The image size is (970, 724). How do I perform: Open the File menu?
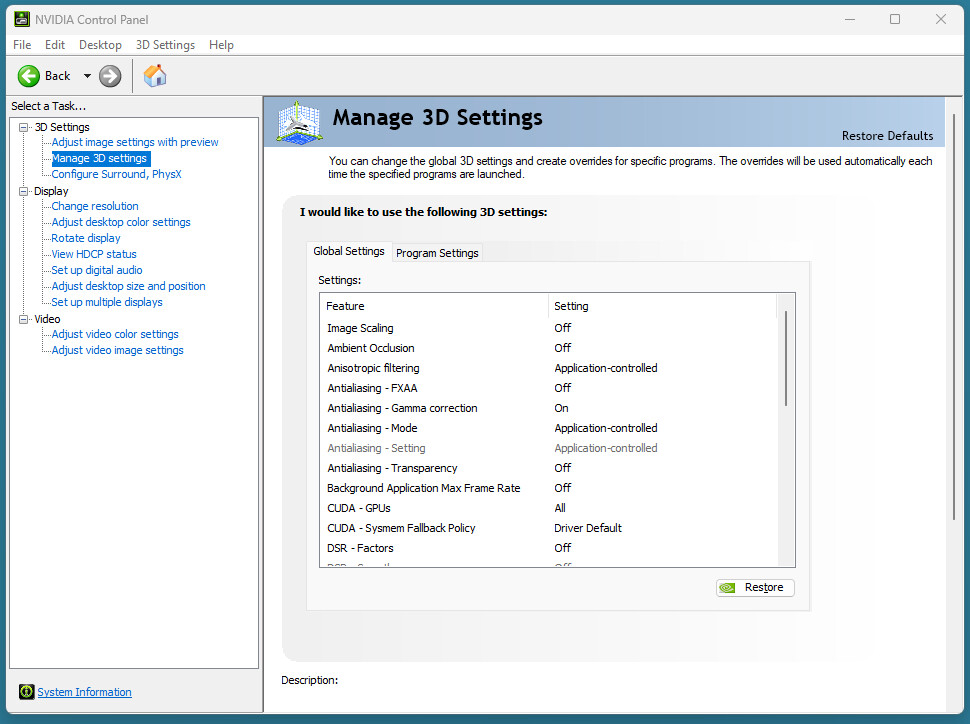[x=22, y=45]
